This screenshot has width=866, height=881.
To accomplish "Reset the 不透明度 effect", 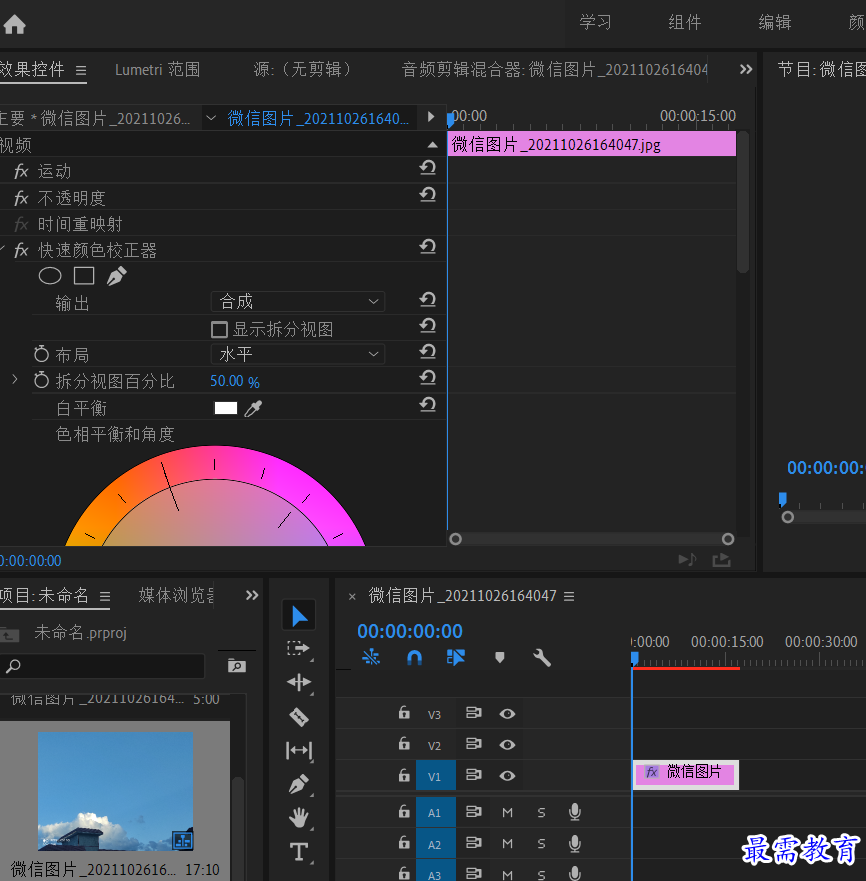I will (428, 195).
